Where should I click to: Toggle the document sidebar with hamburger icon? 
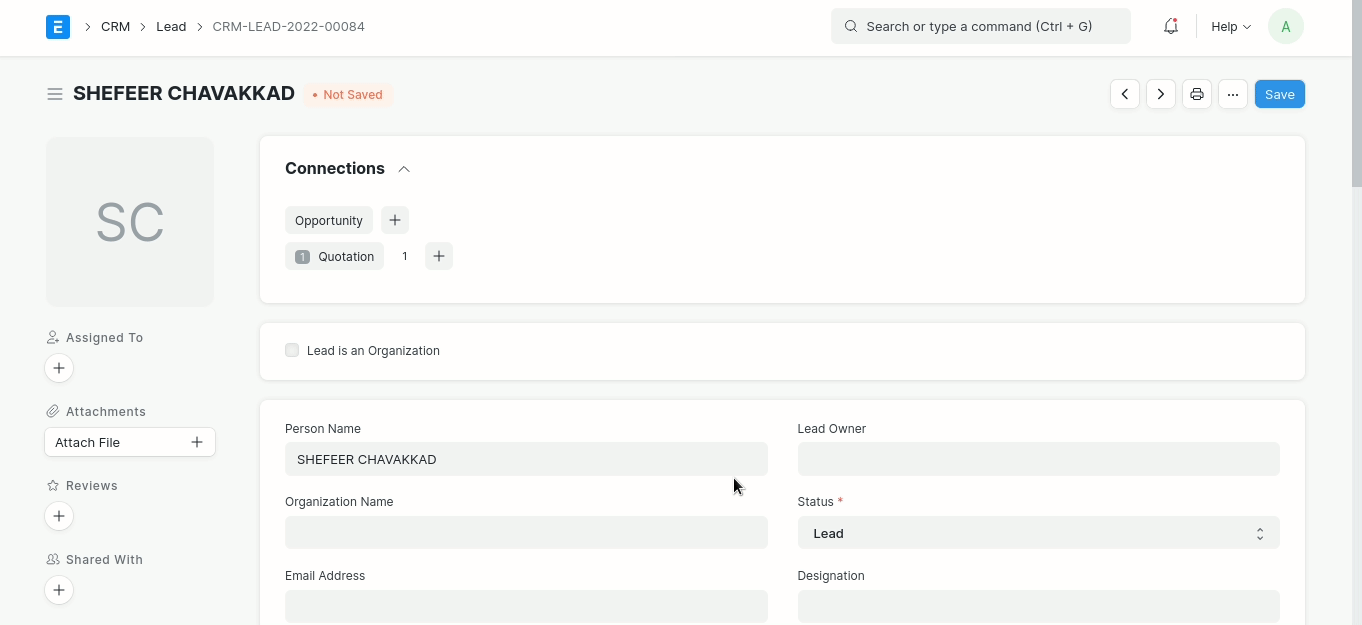pos(55,93)
